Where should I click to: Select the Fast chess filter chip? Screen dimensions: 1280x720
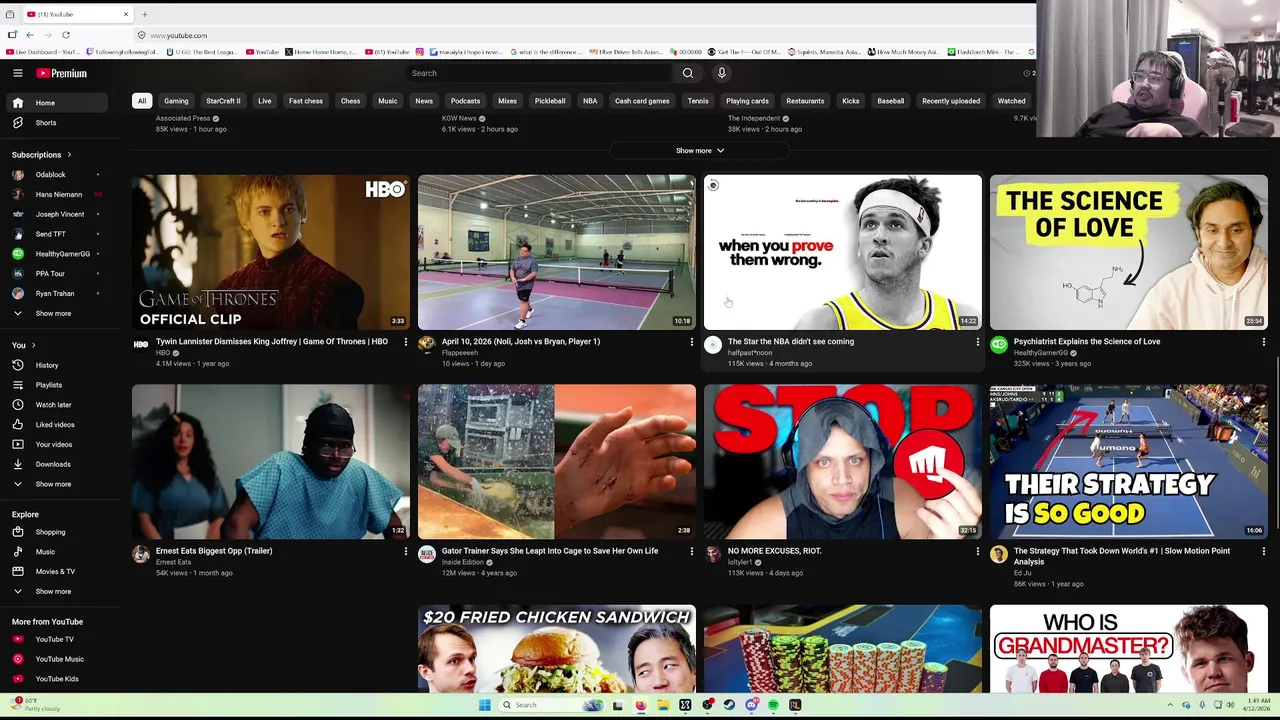[x=306, y=101]
